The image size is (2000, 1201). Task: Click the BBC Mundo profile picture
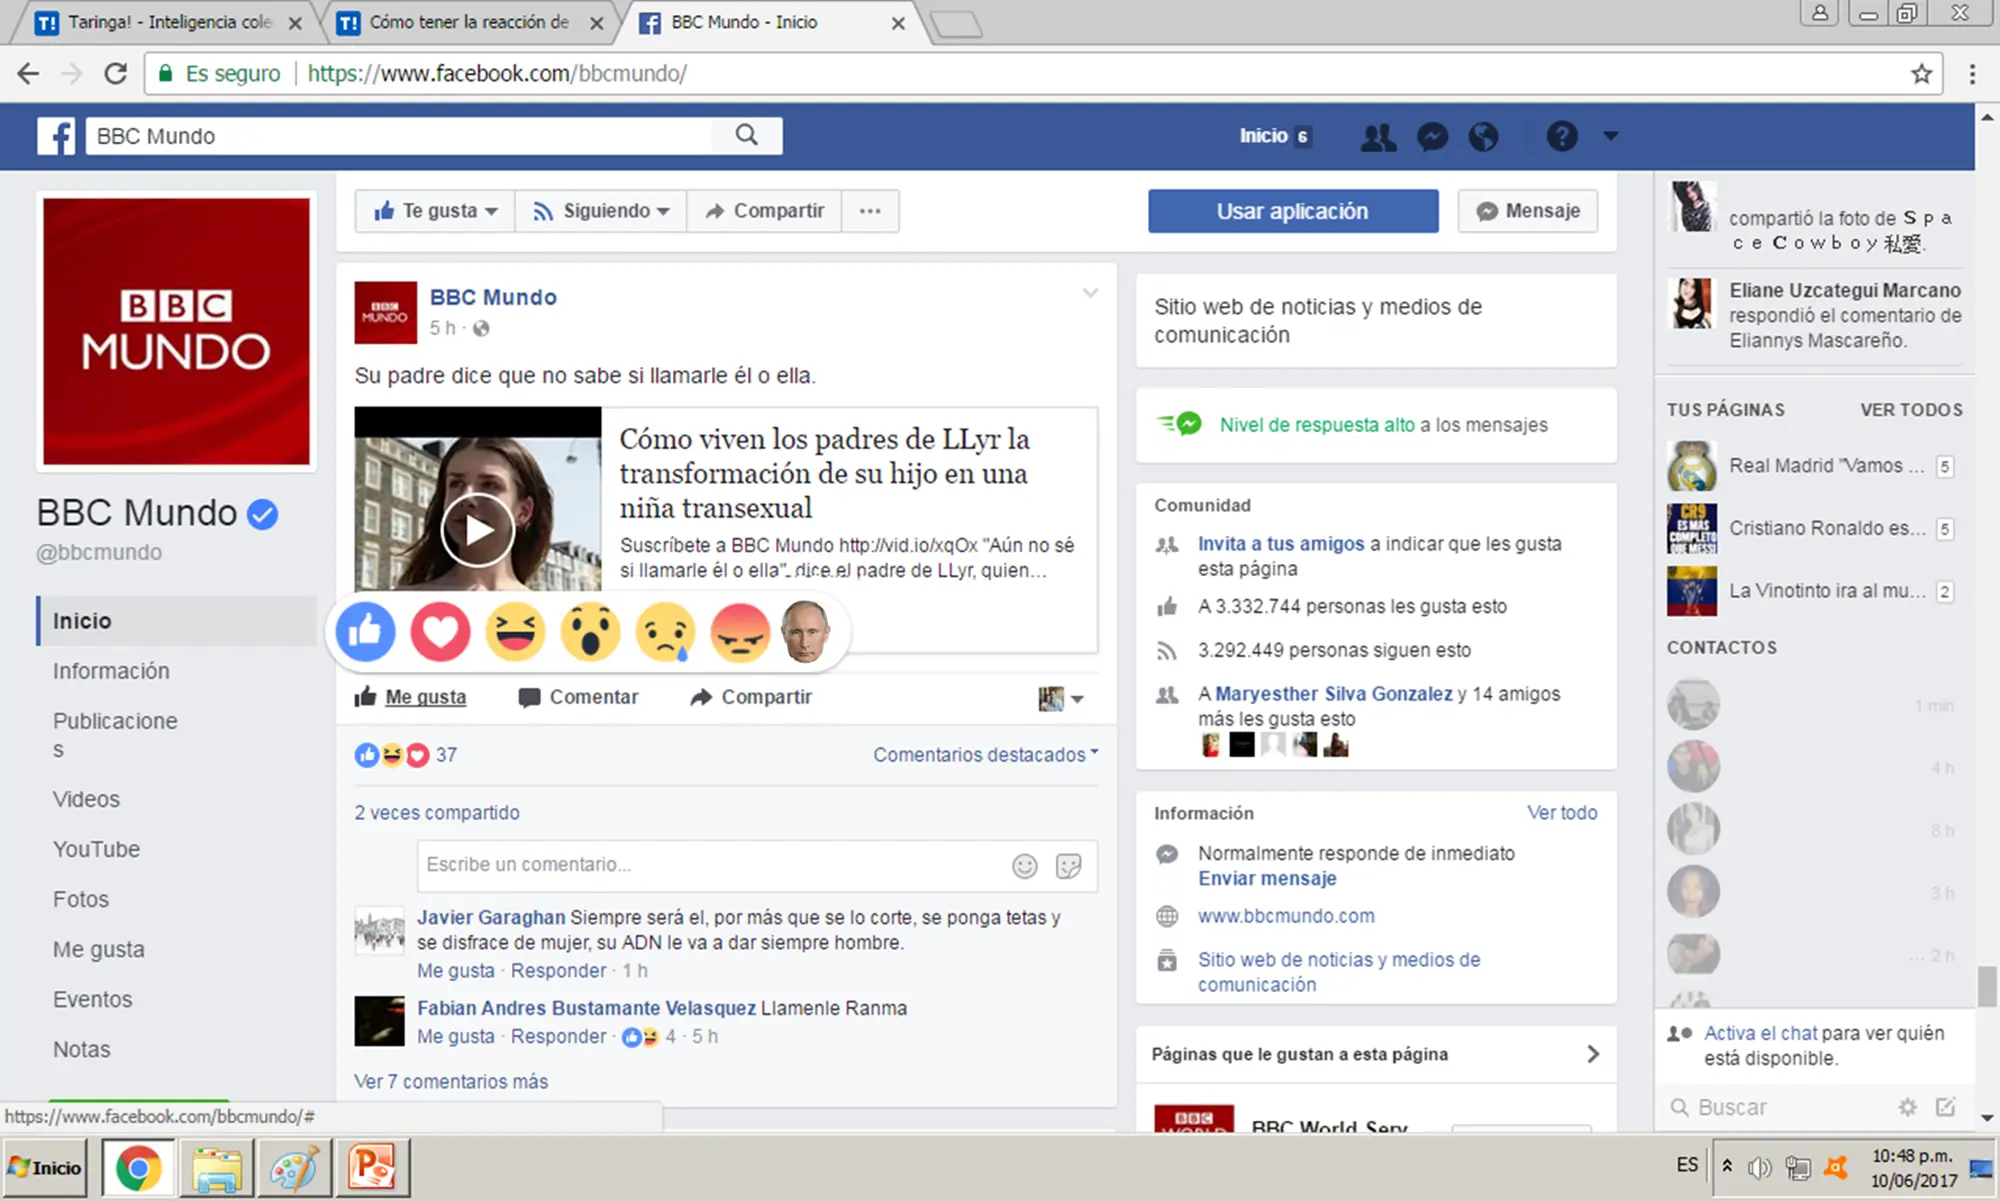click(176, 331)
